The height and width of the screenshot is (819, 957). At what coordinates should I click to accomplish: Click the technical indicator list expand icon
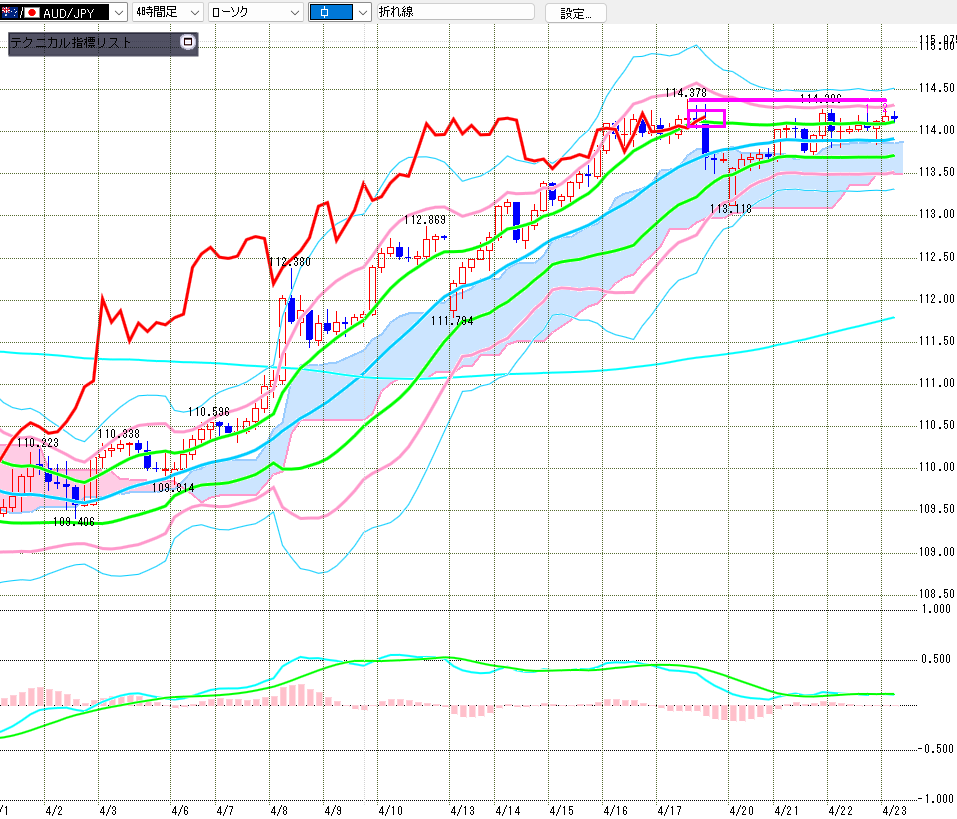click(187, 43)
